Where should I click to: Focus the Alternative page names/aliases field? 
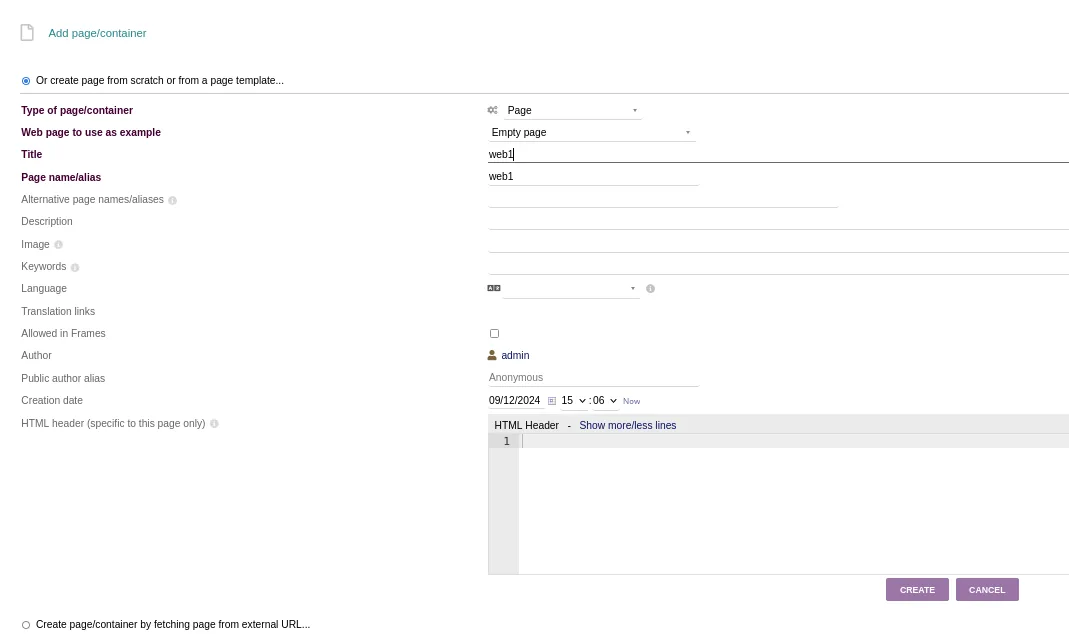pos(663,199)
